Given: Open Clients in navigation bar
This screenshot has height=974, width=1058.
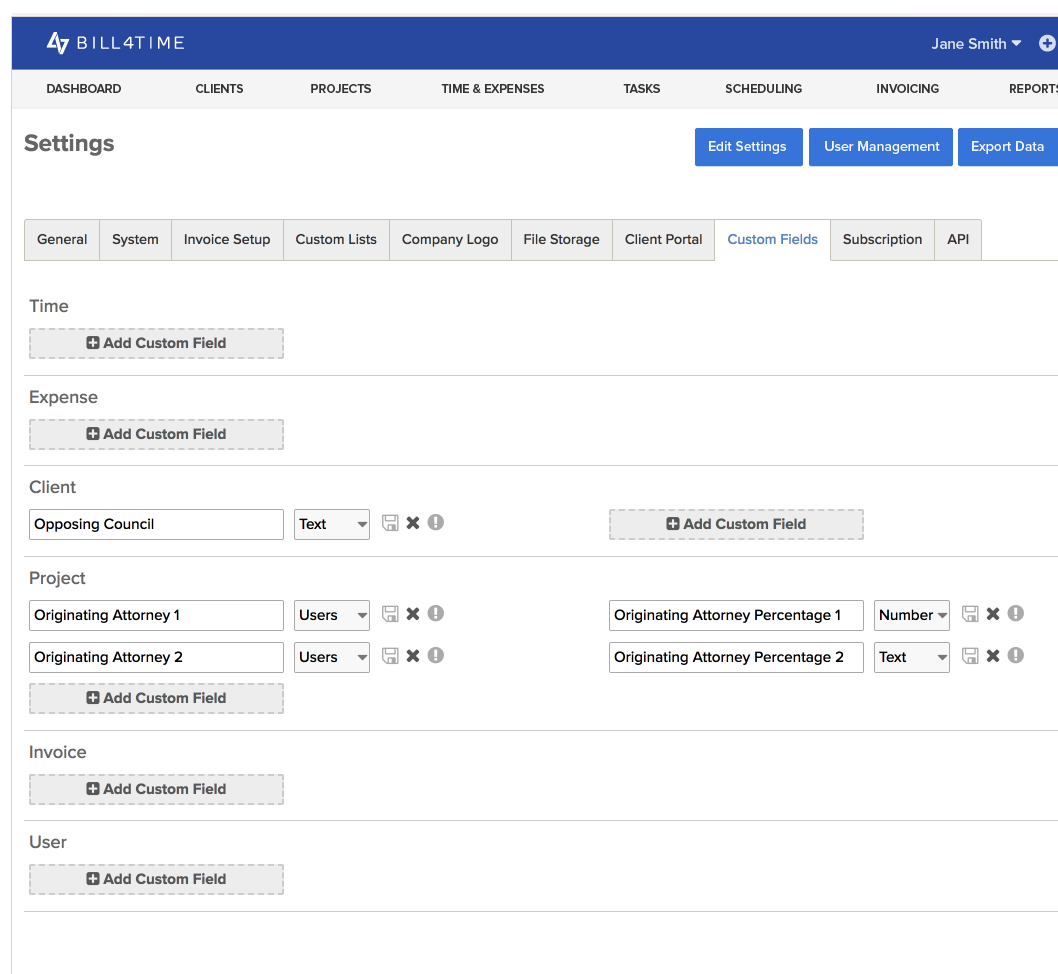Looking at the screenshot, I should click(x=219, y=88).
